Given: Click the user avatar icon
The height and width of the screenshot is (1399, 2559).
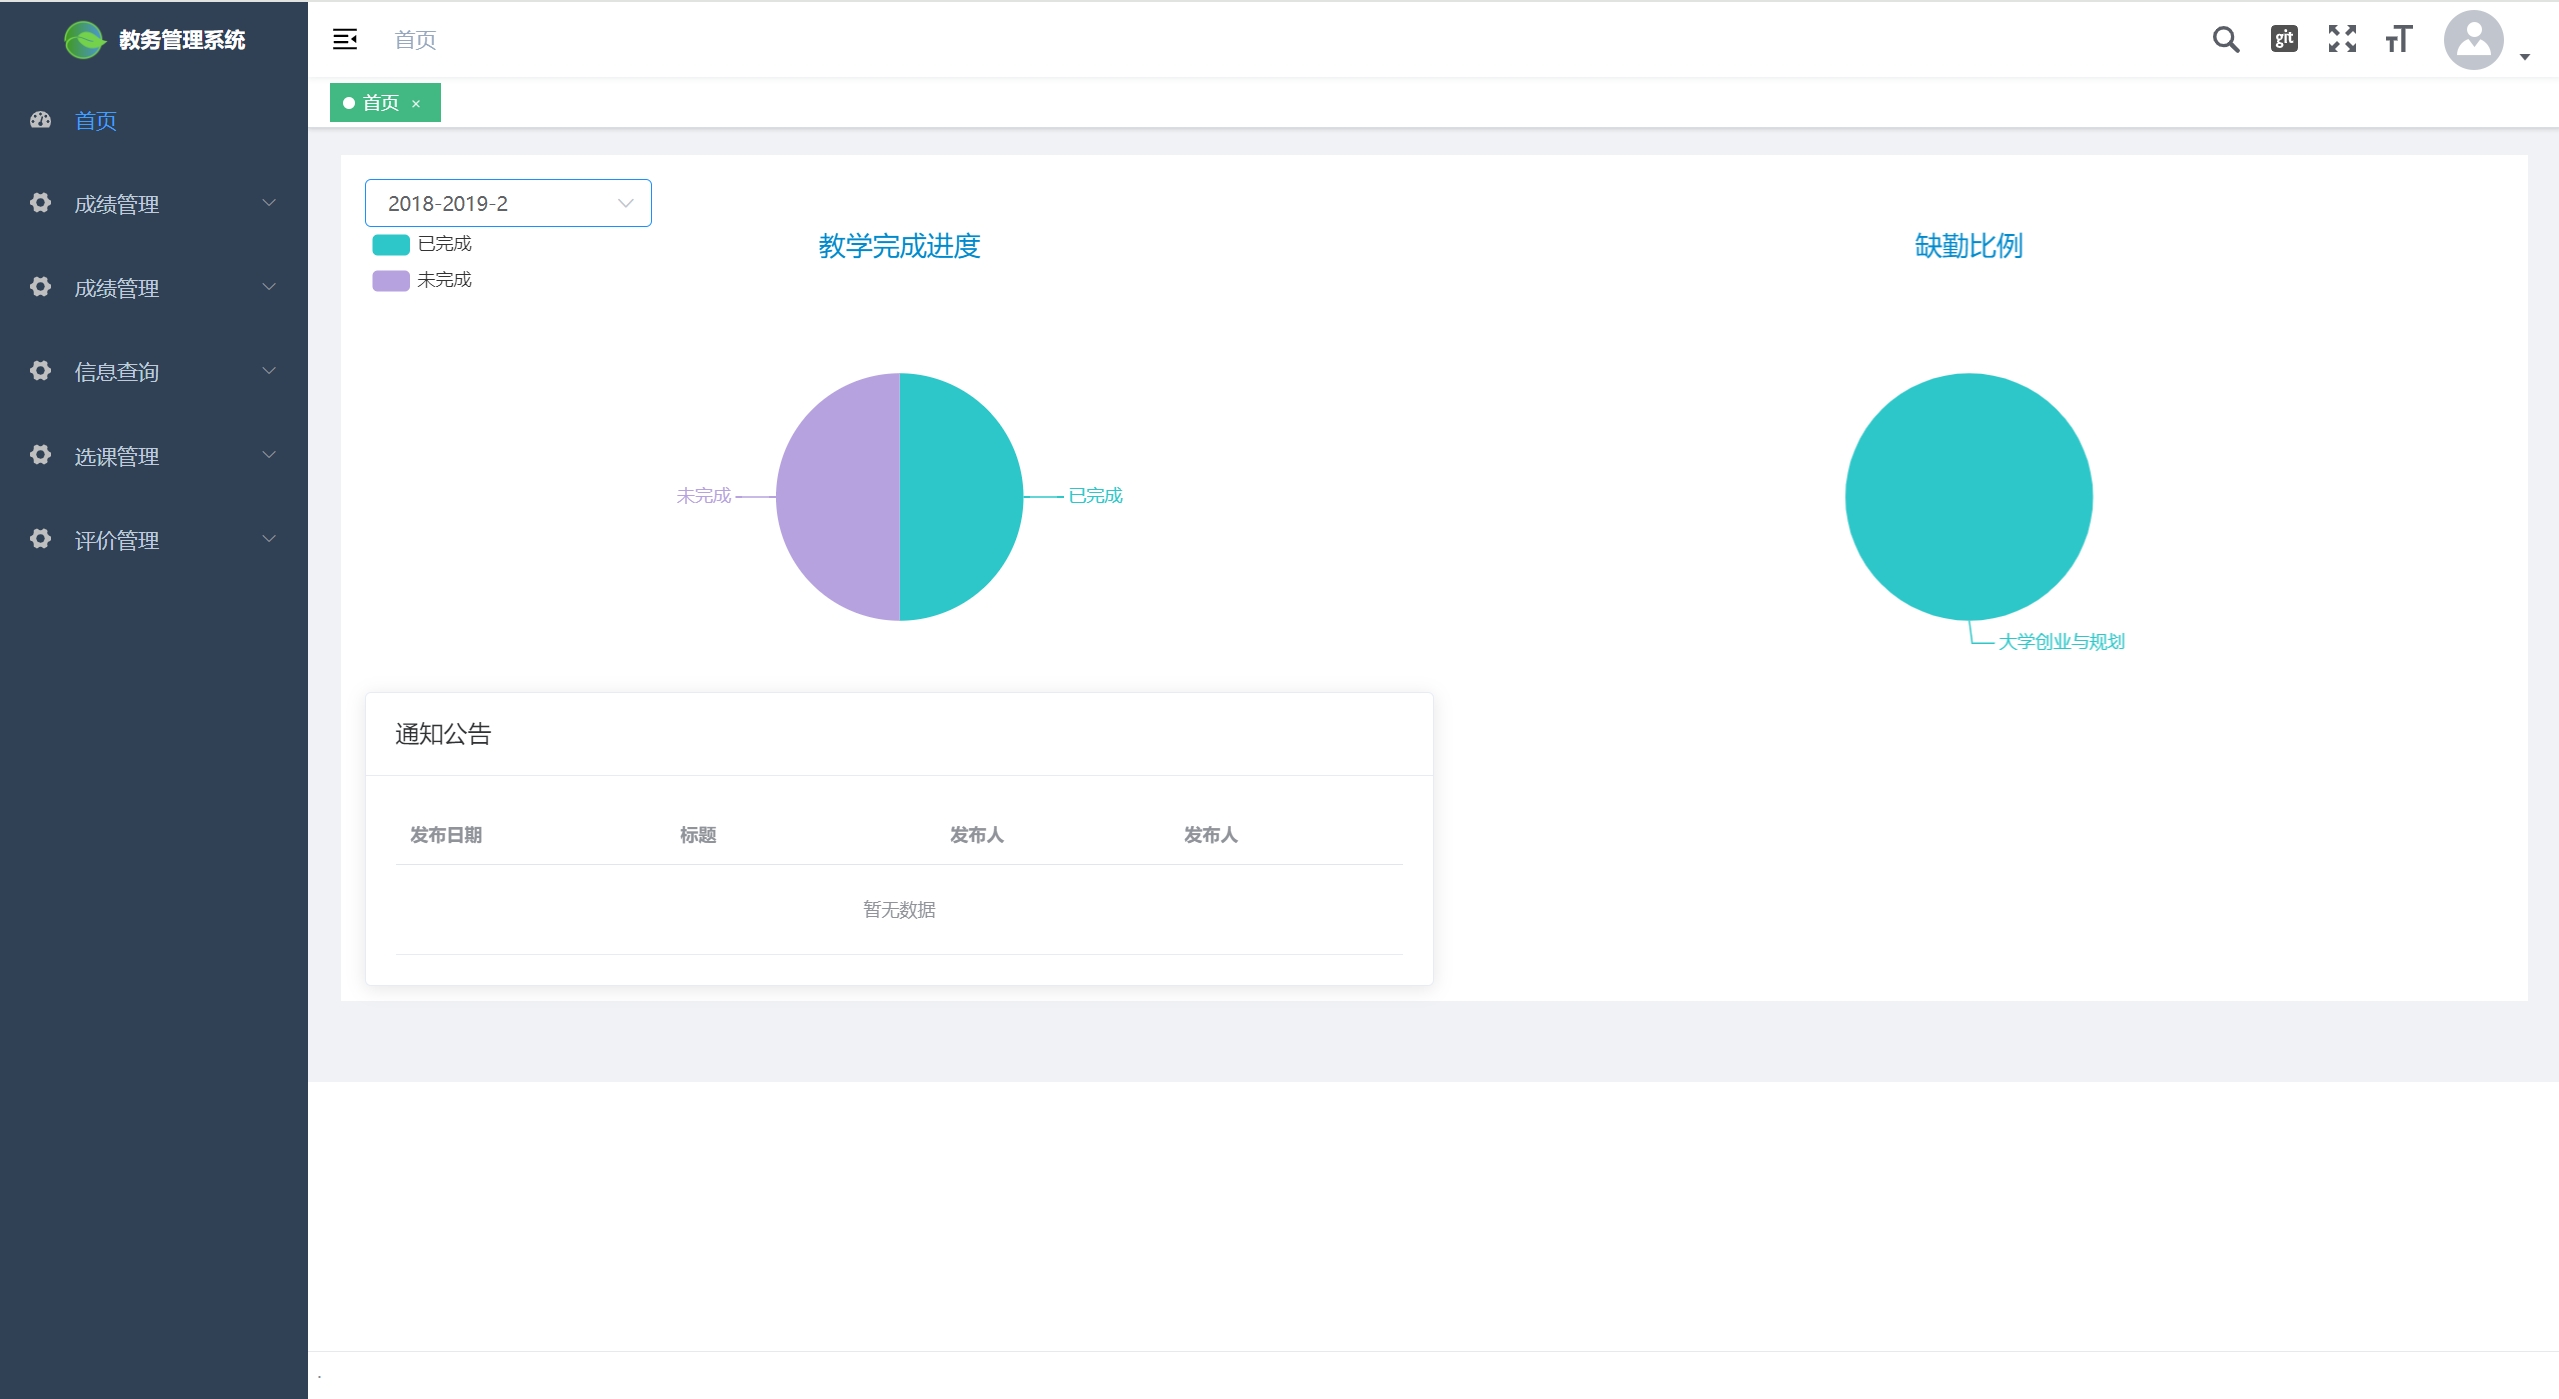Looking at the screenshot, I should [2473, 40].
